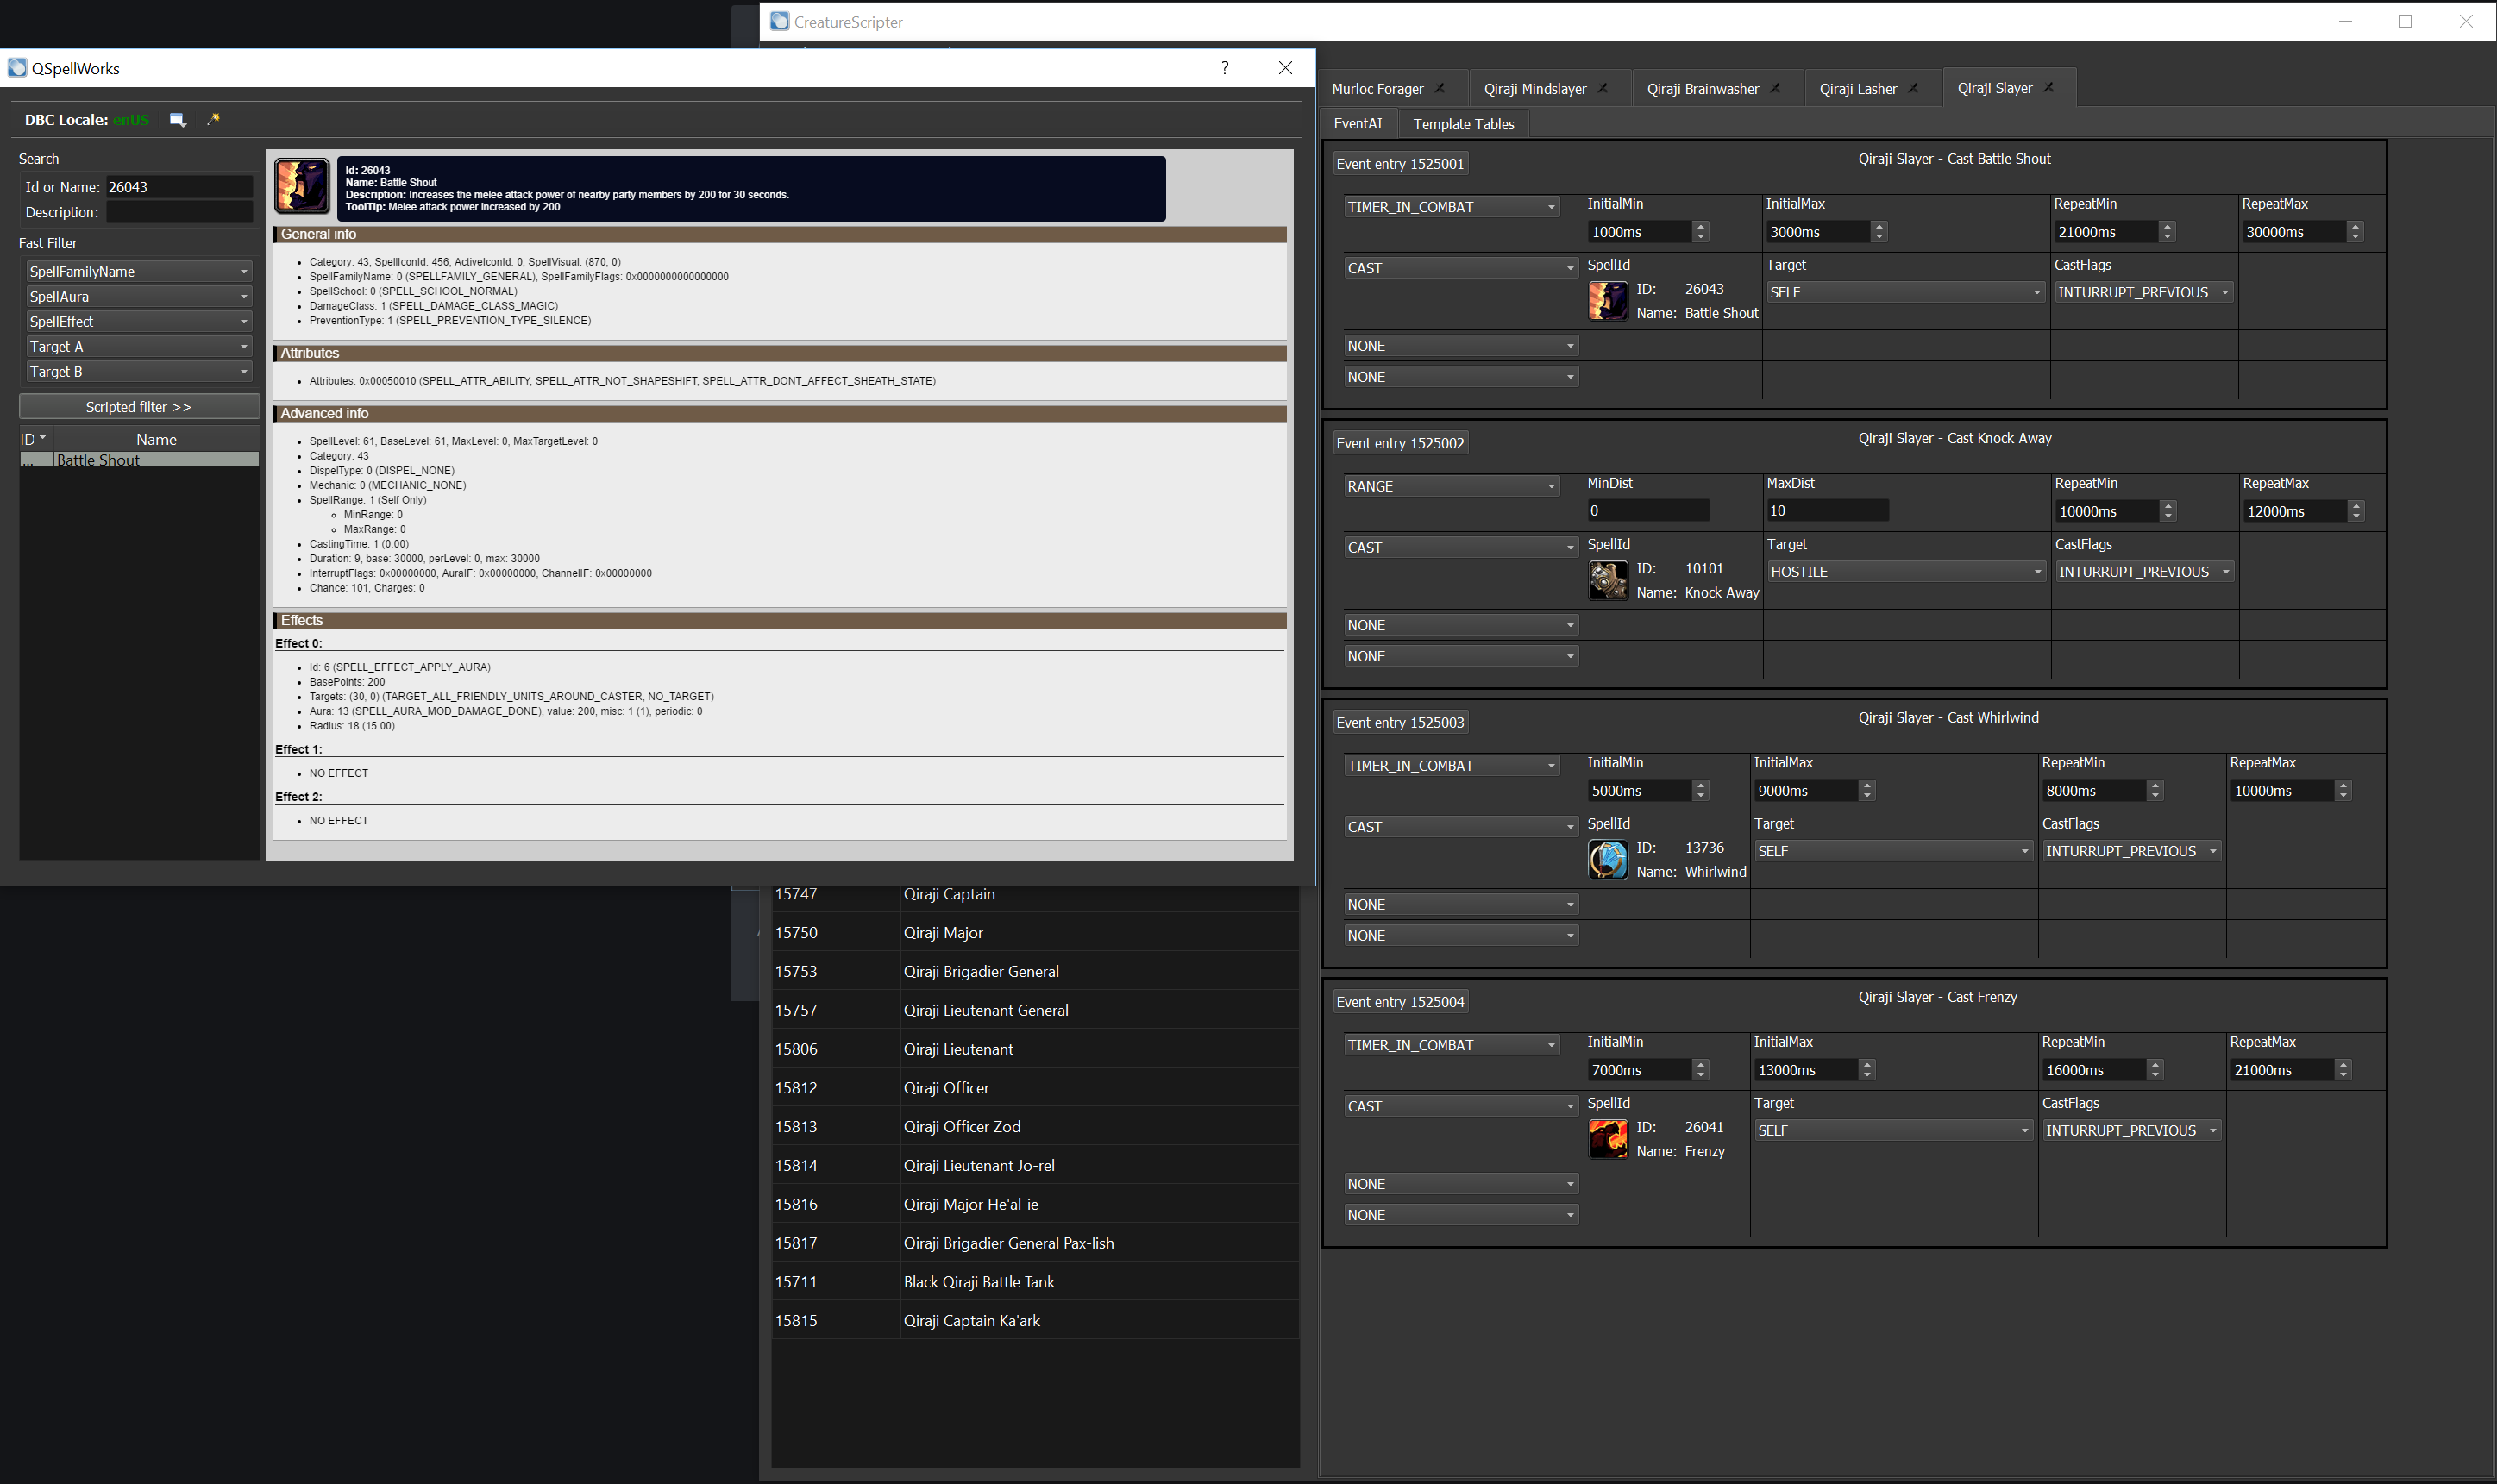The image size is (2497, 1484).
Task: Open the SpellAura filter dropdown
Action: pyautogui.click(x=138, y=297)
